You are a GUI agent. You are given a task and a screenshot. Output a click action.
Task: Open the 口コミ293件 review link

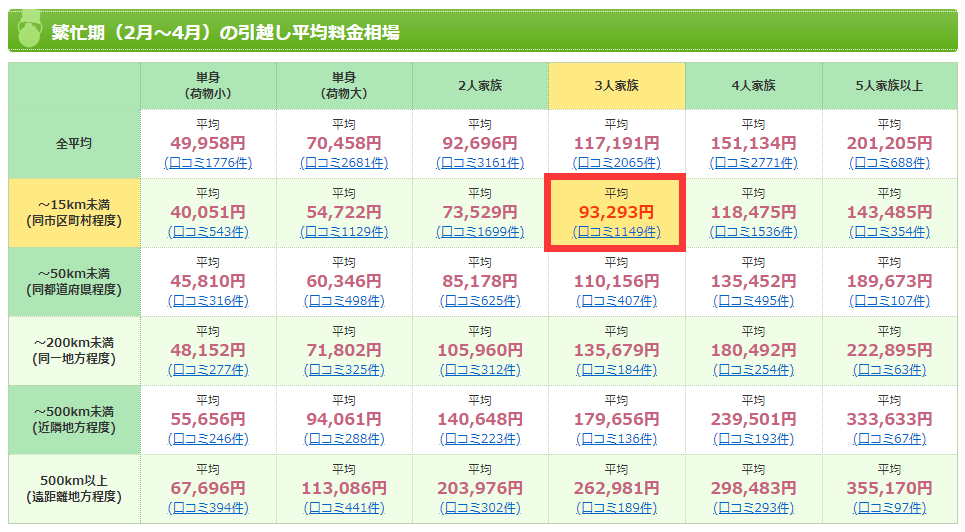(x=753, y=507)
